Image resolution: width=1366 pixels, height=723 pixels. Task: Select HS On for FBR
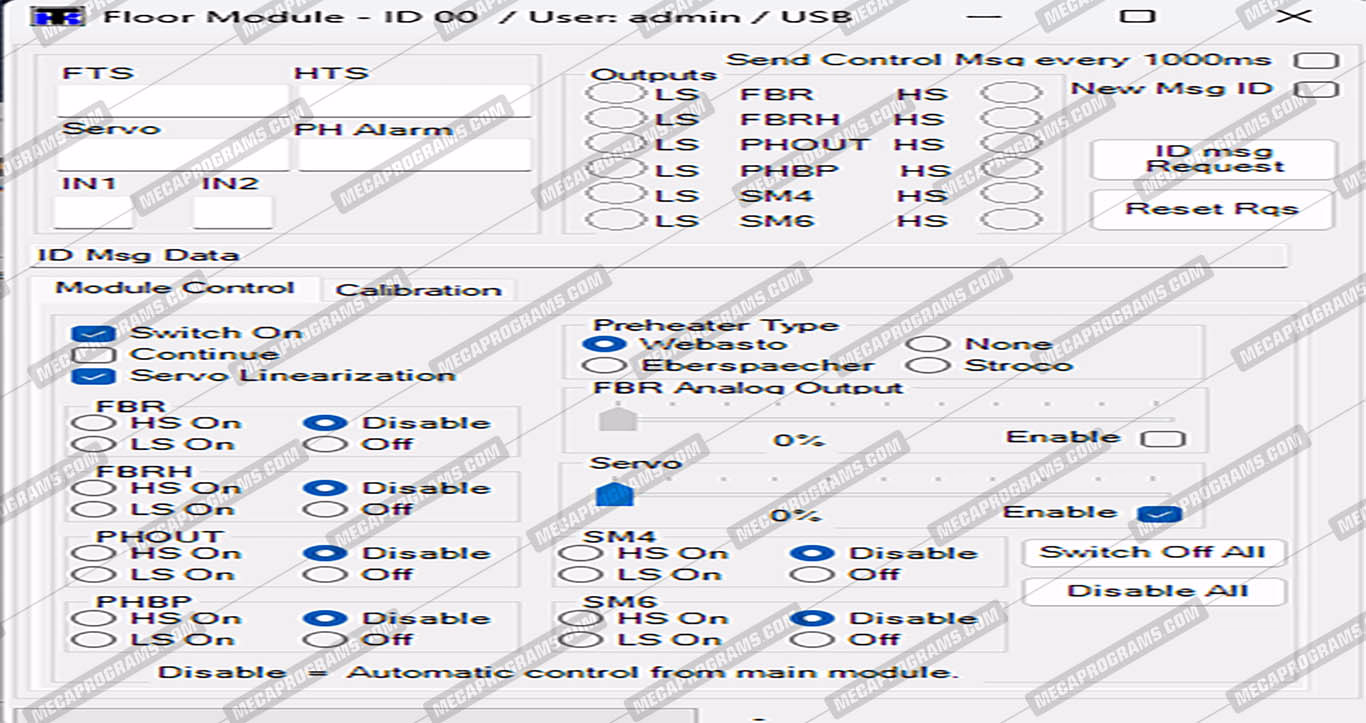pos(93,423)
